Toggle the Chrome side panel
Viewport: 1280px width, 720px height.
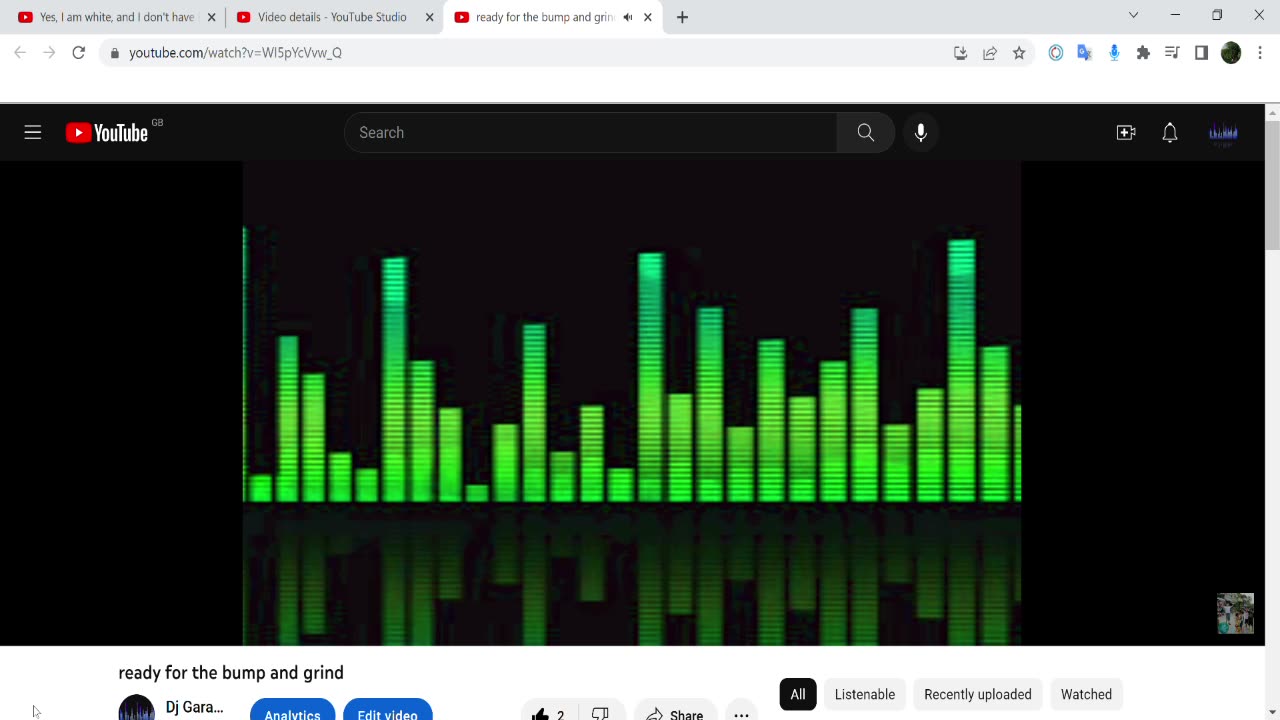tap(1201, 53)
